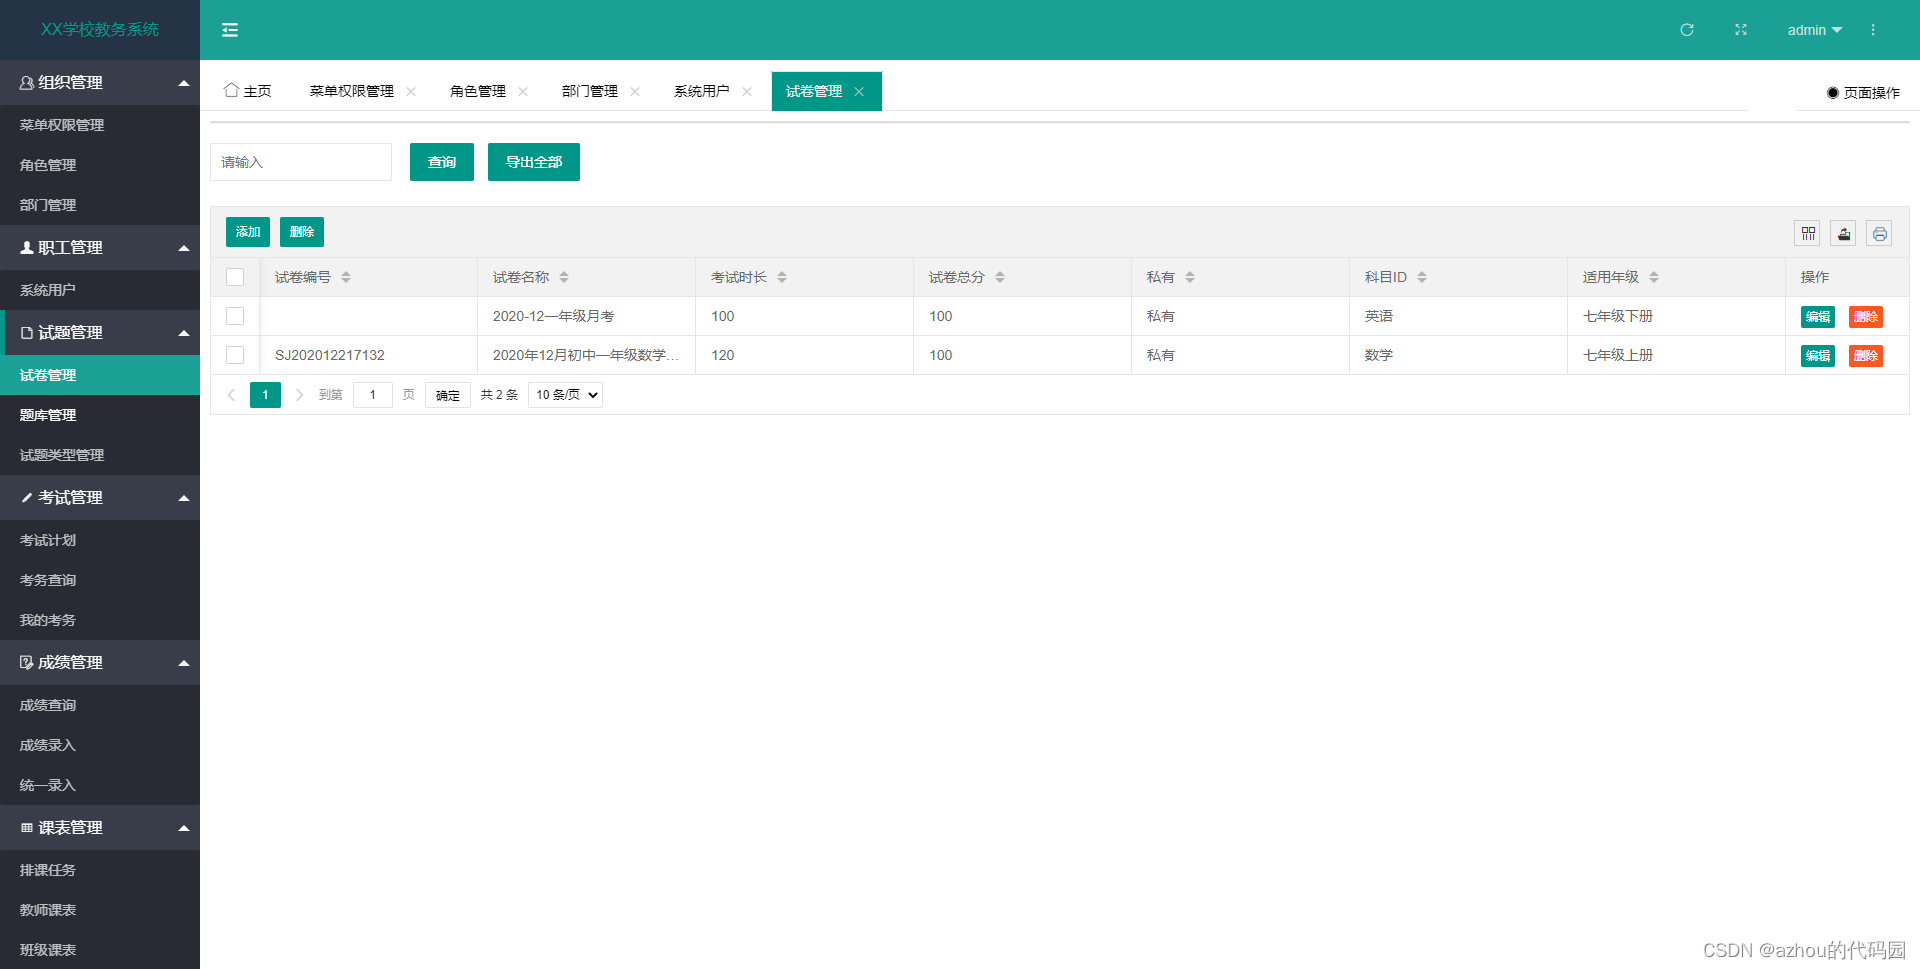Image resolution: width=1920 pixels, height=969 pixels.
Task: Open 教师课表 in the sidebar
Action: click(100, 910)
